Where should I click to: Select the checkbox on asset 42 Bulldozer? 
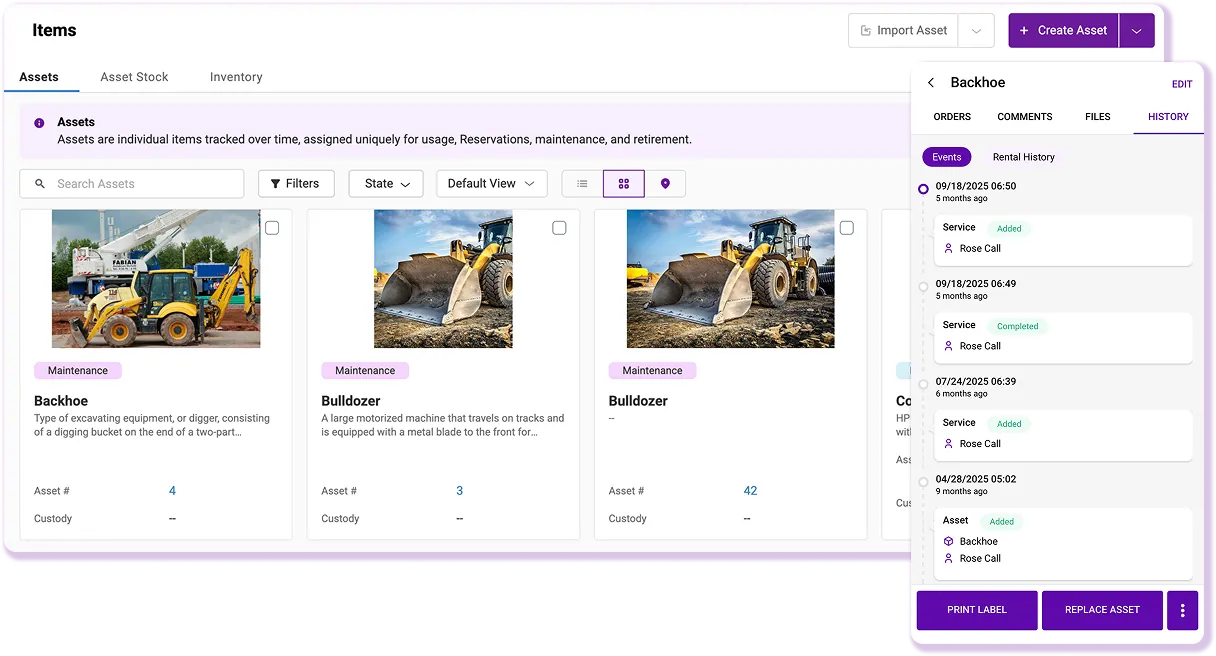pos(846,228)
